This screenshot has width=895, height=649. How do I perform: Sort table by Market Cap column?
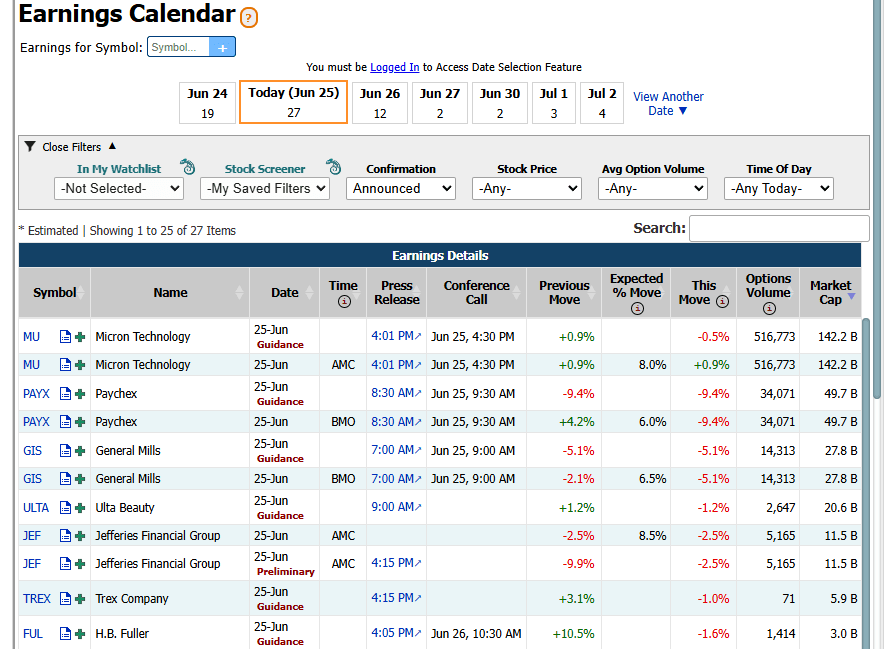tap(831, 292)
